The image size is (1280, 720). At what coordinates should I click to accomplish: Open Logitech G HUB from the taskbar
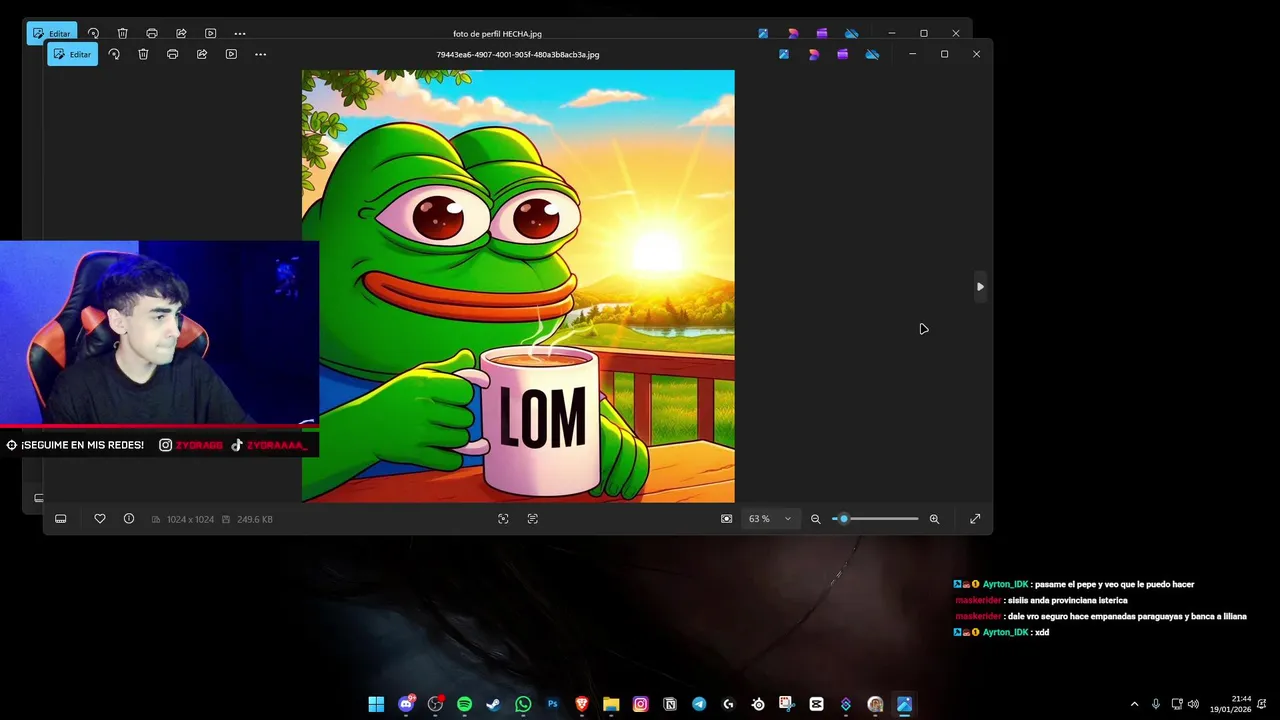pos(728,704)
